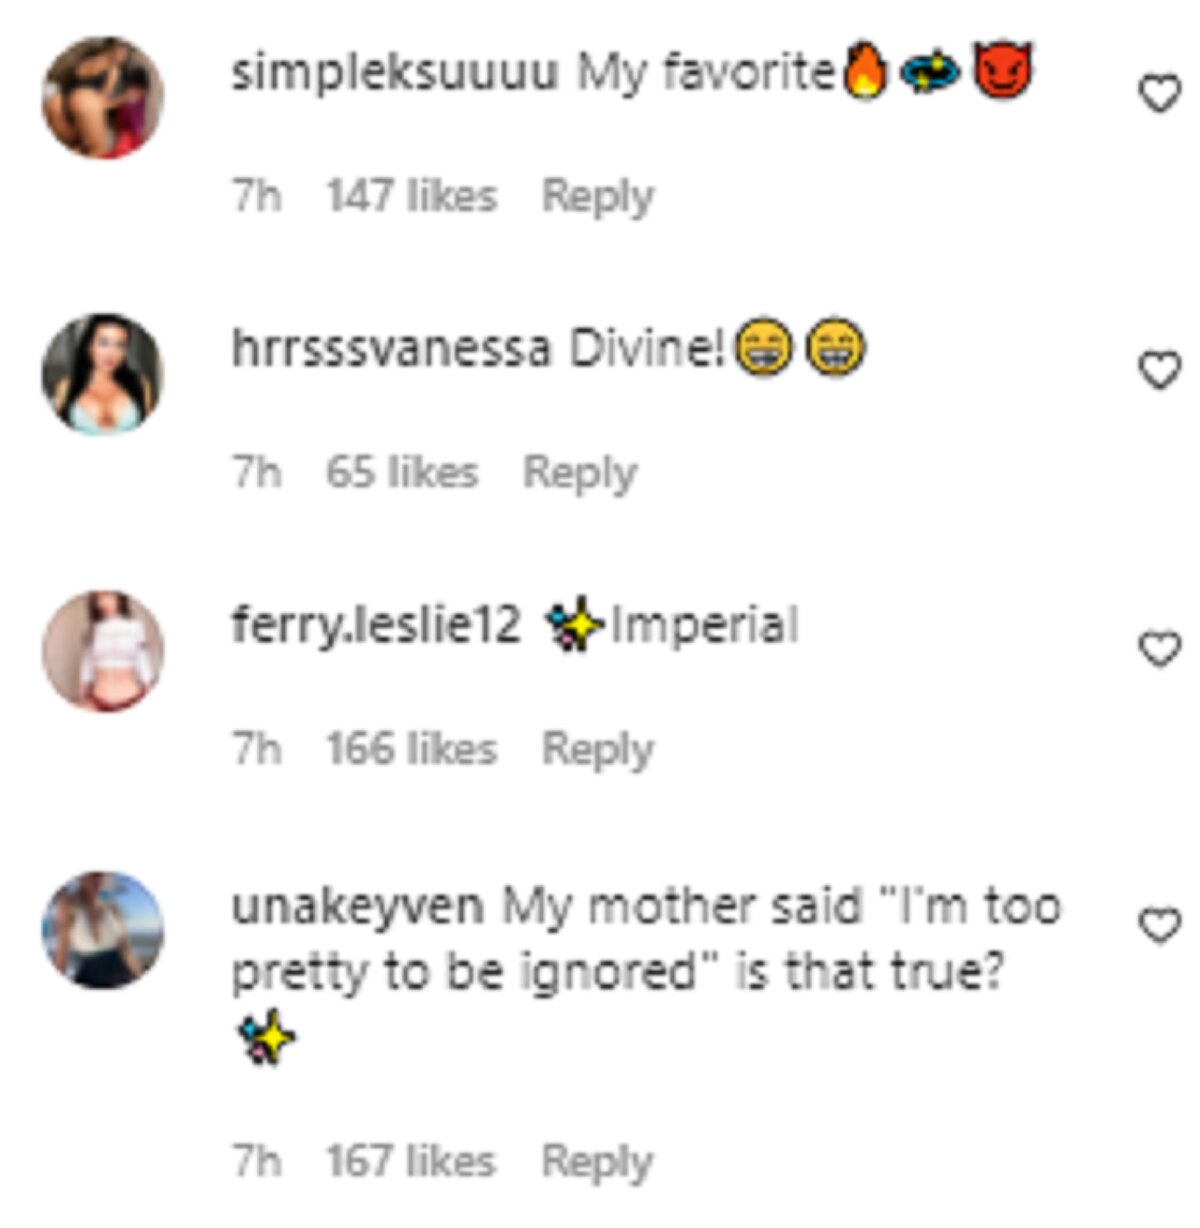The height and width of the screenshot is (1228, 1200).
Task: Open simpleksuuuu's profile picture
Action: click(103, 98)
